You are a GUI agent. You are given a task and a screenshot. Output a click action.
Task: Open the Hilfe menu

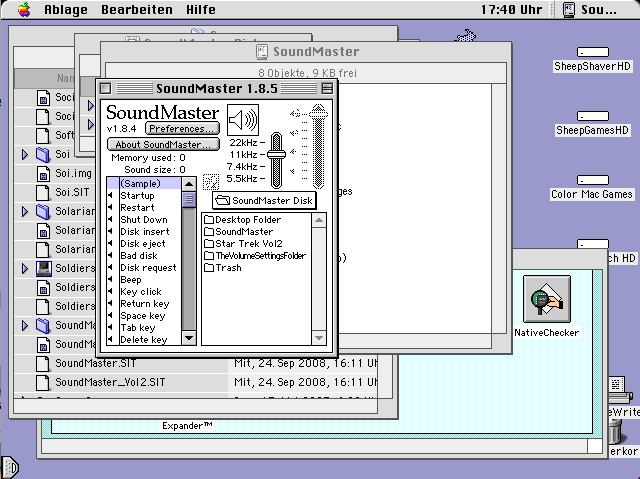coord(200,9)
